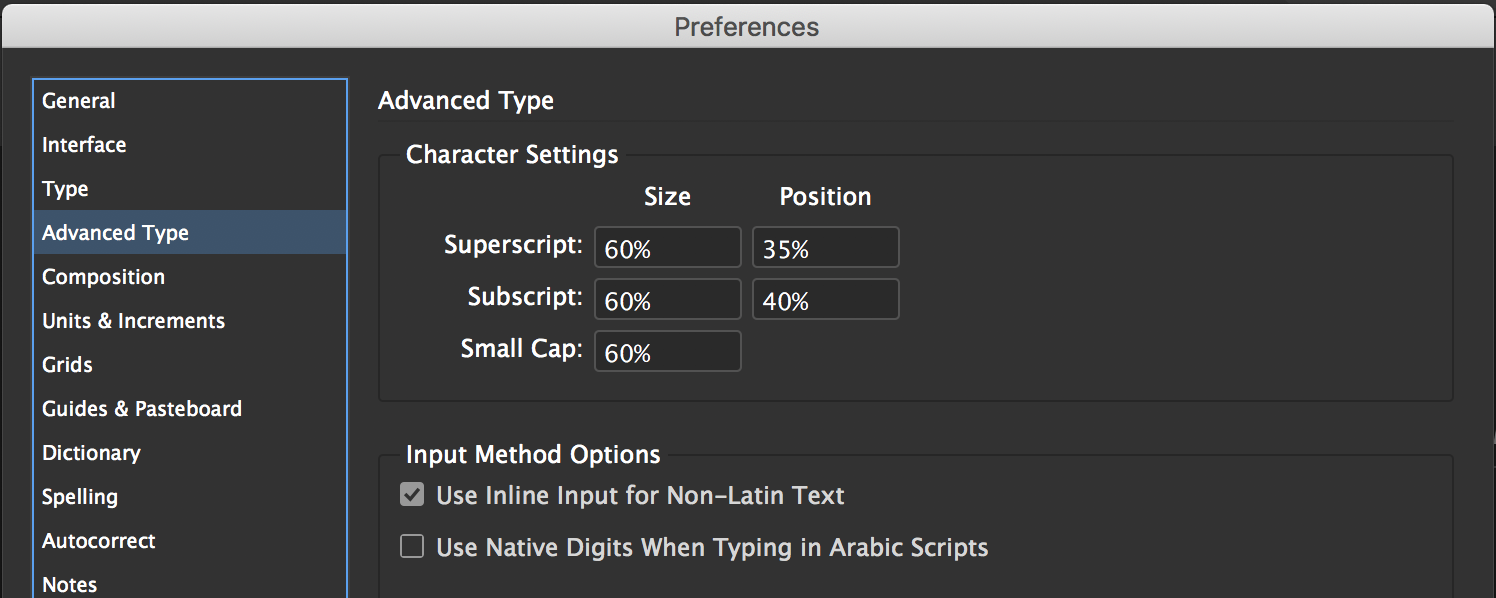This screenshot has height=598, width=1496.
Task: Switch to the Type preferences section
Action: 65,189
